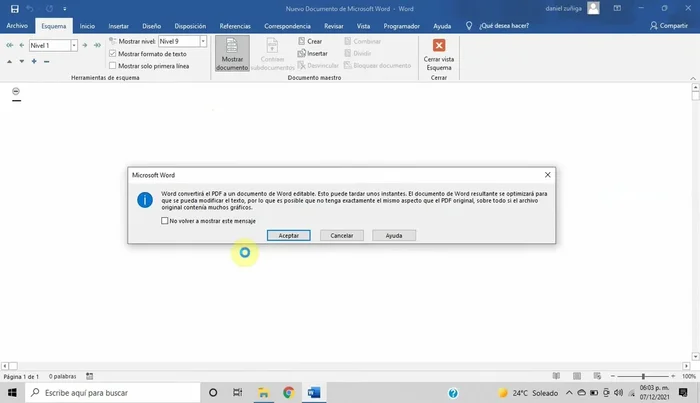Open the Insertar ribbon tab
The width and height of the screenshot is (700, 403).
pyautogui.click(x=119, y=26)
